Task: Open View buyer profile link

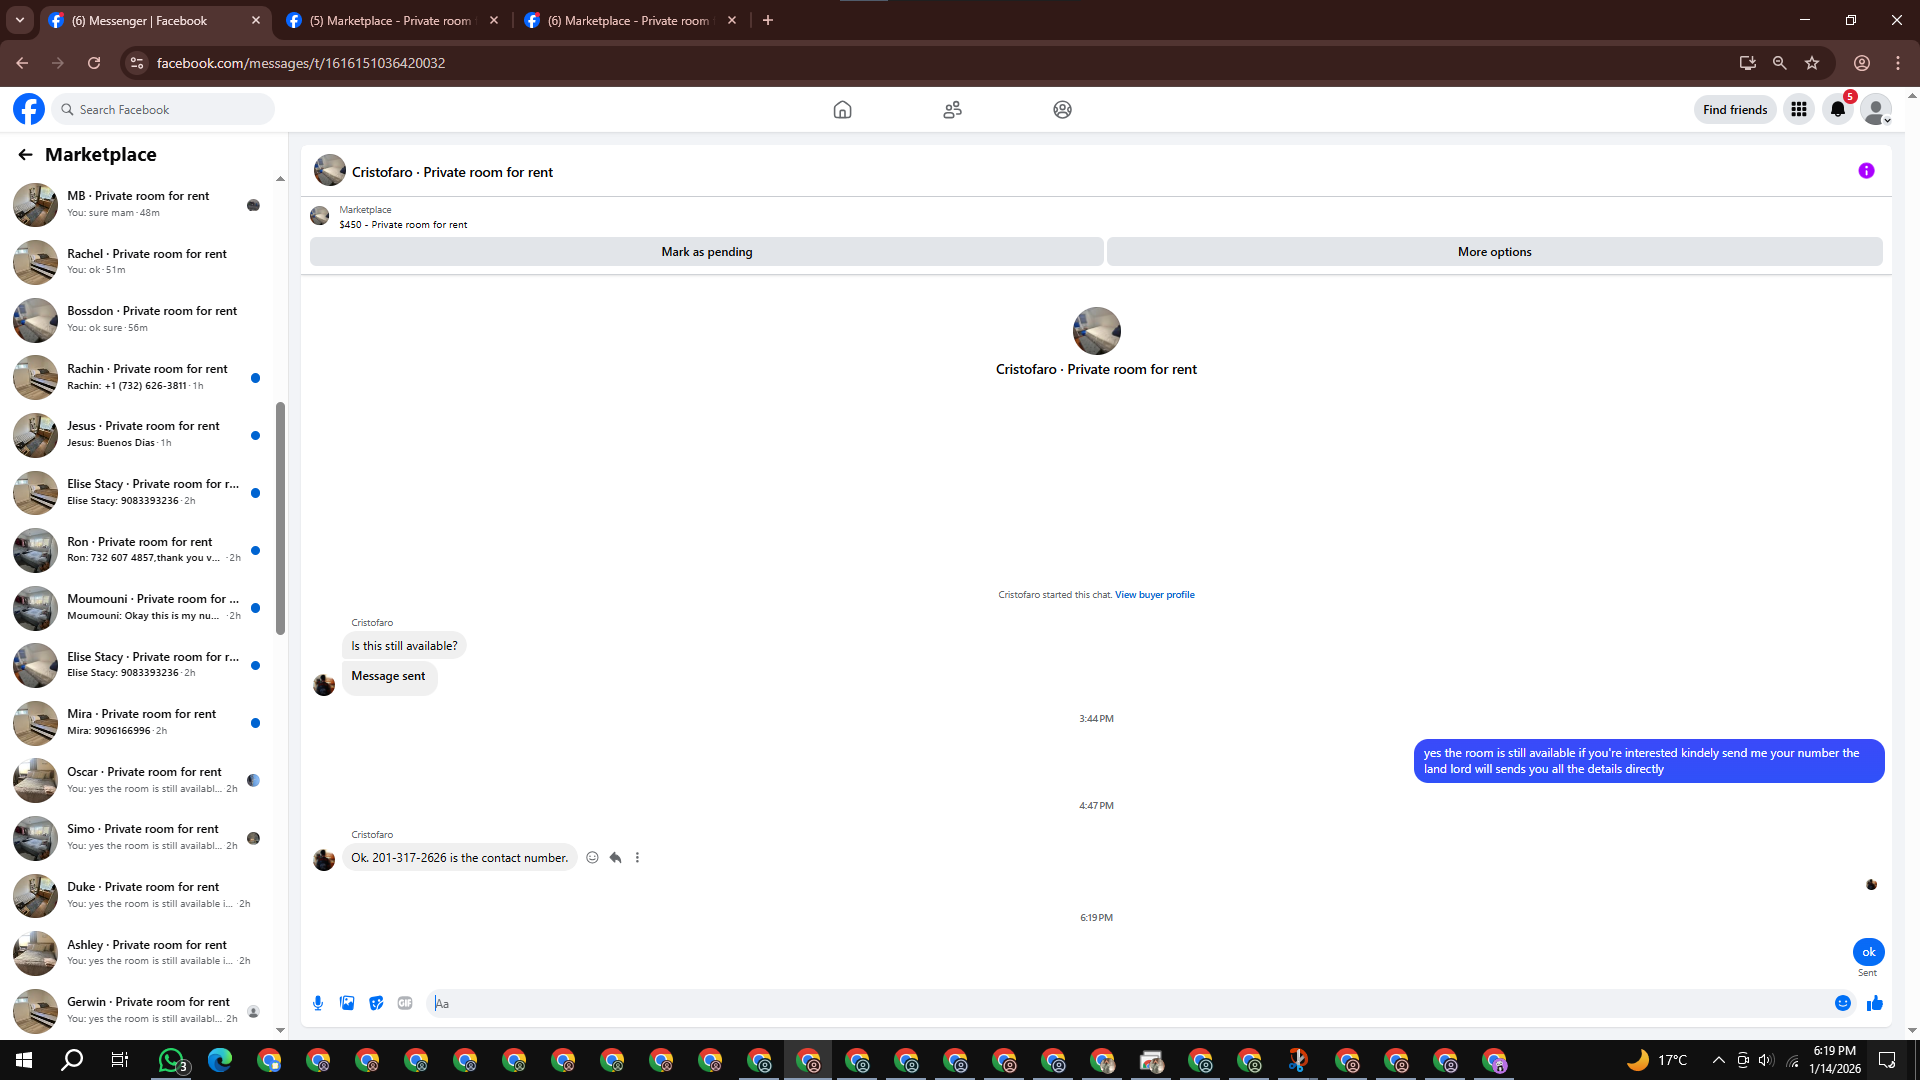Action: (x=1154, y=594)
